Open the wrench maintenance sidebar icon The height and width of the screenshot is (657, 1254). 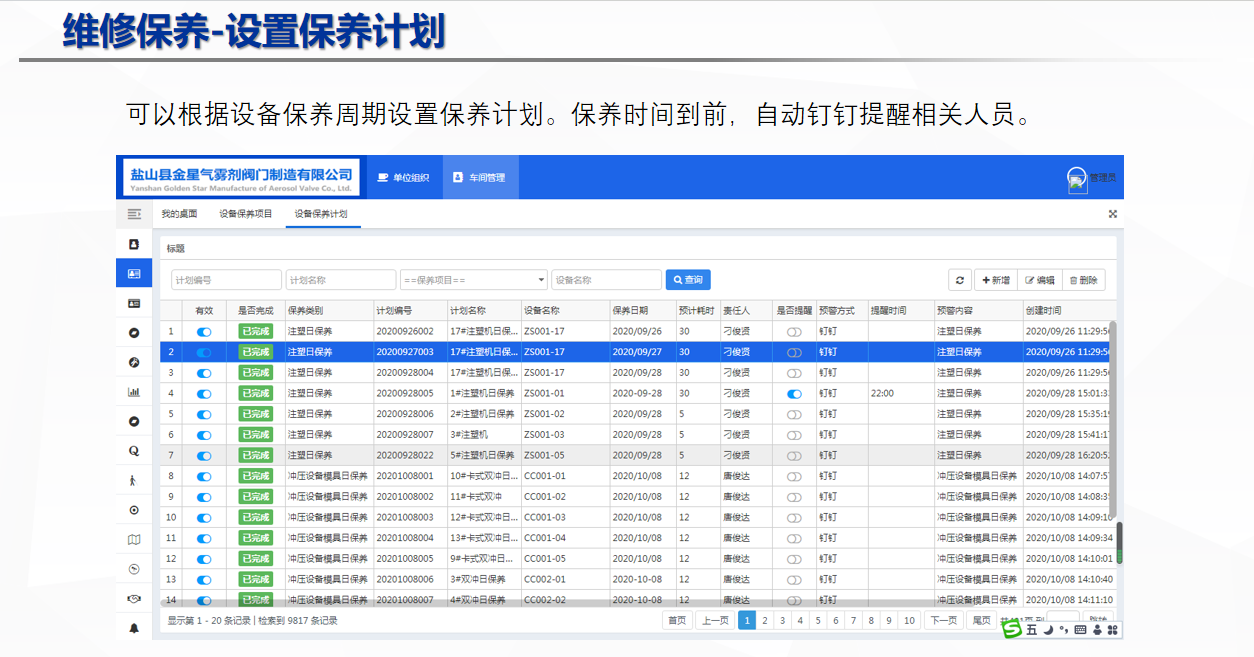134,362
